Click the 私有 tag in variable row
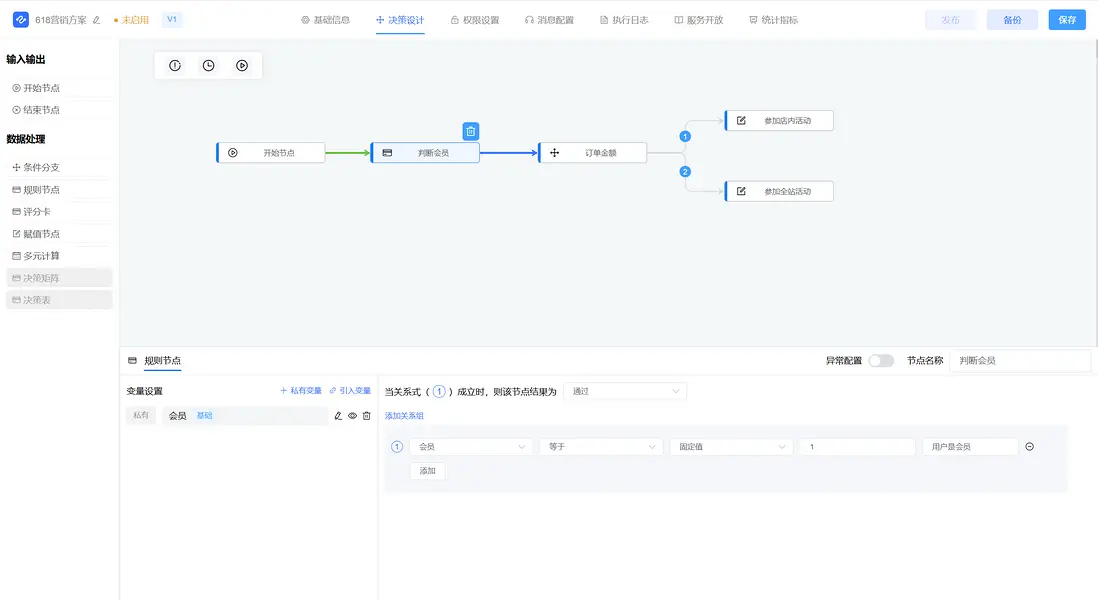This screenshot has width=1098, height=600. tap(141, 415)
